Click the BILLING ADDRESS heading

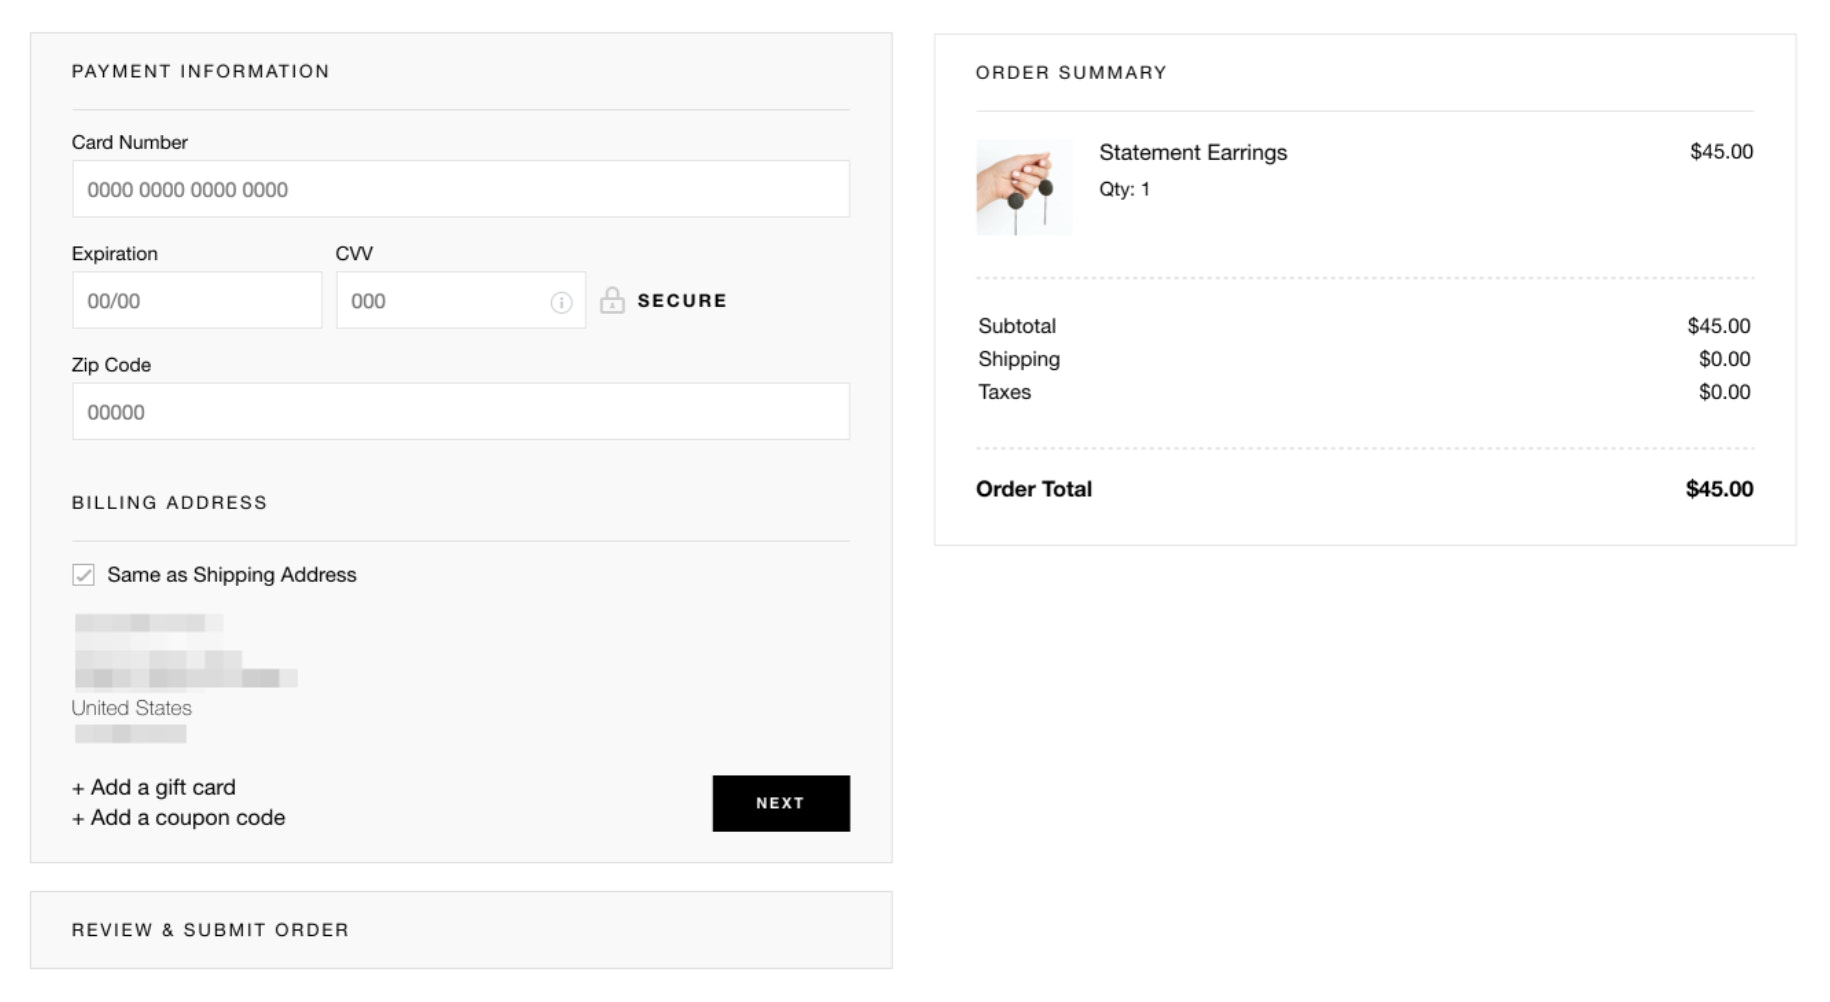[x=169, y=503]
